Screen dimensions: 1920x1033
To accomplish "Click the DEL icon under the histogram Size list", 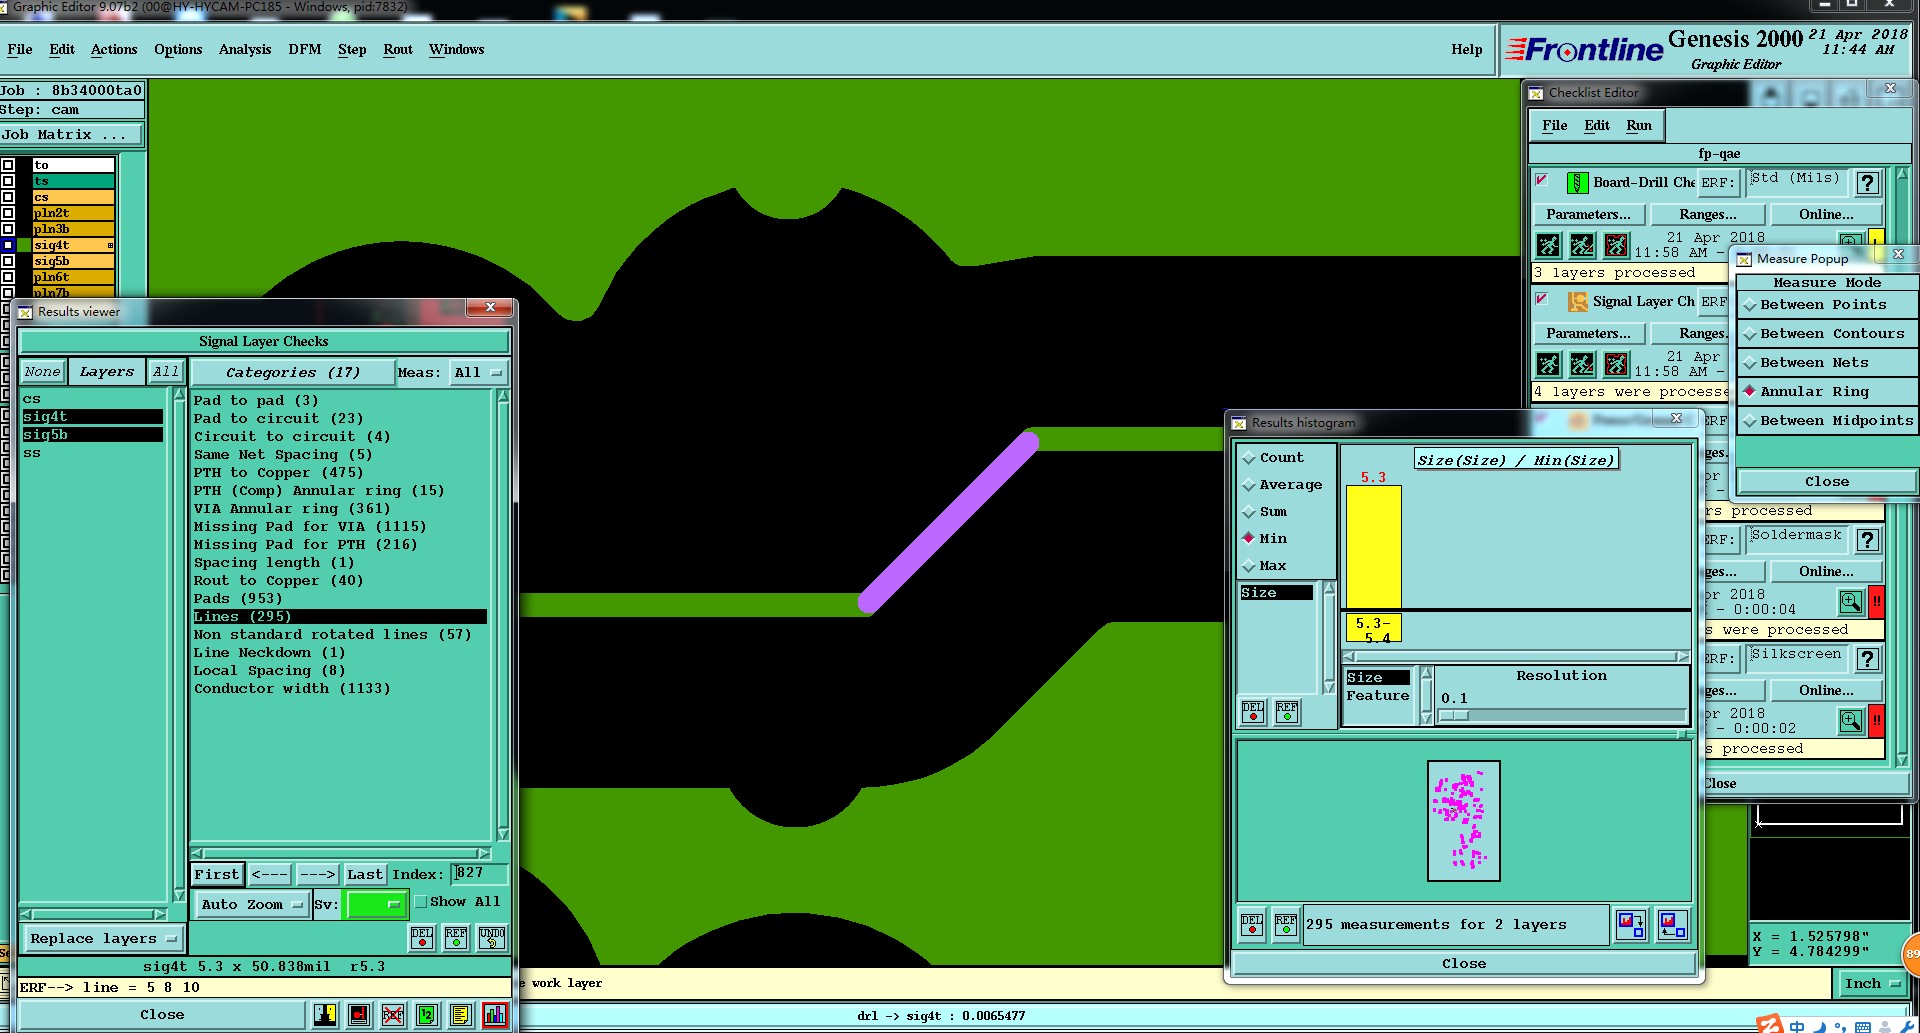I will 1253,711.
